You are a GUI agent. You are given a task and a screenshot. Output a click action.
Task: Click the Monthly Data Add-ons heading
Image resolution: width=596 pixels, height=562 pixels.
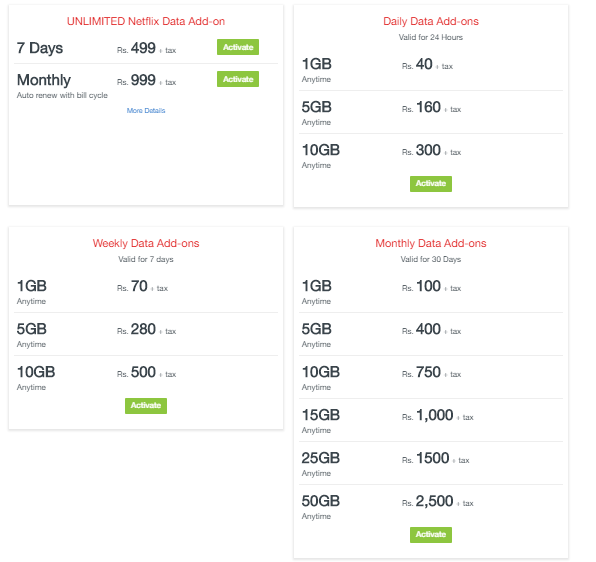[x=431, y=243]
